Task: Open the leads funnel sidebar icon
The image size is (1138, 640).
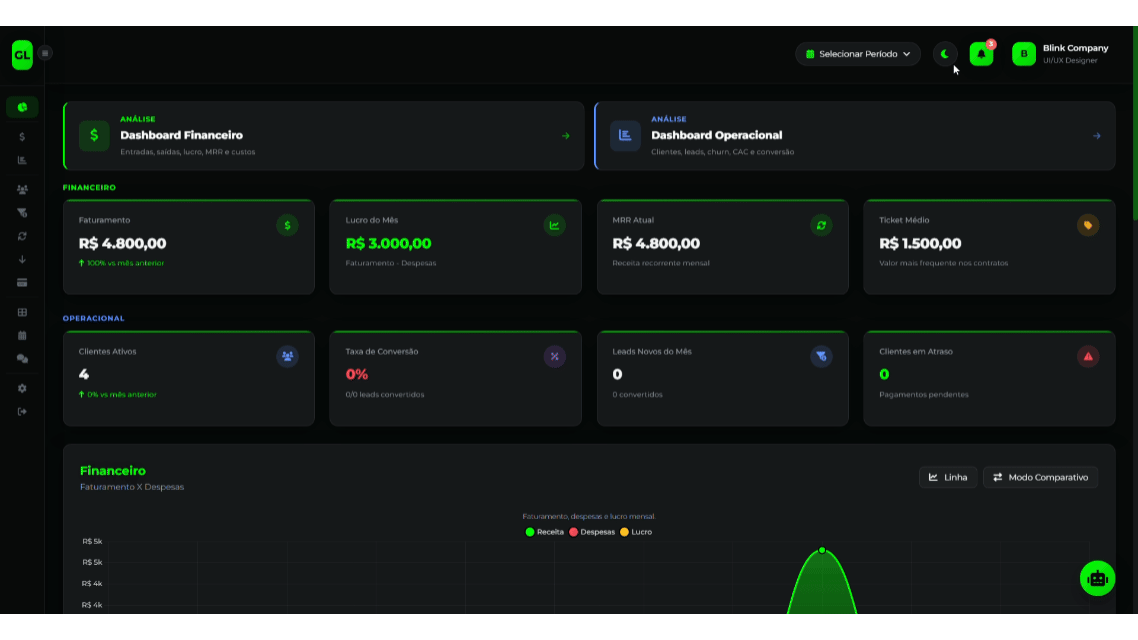Action: (22, 213)
